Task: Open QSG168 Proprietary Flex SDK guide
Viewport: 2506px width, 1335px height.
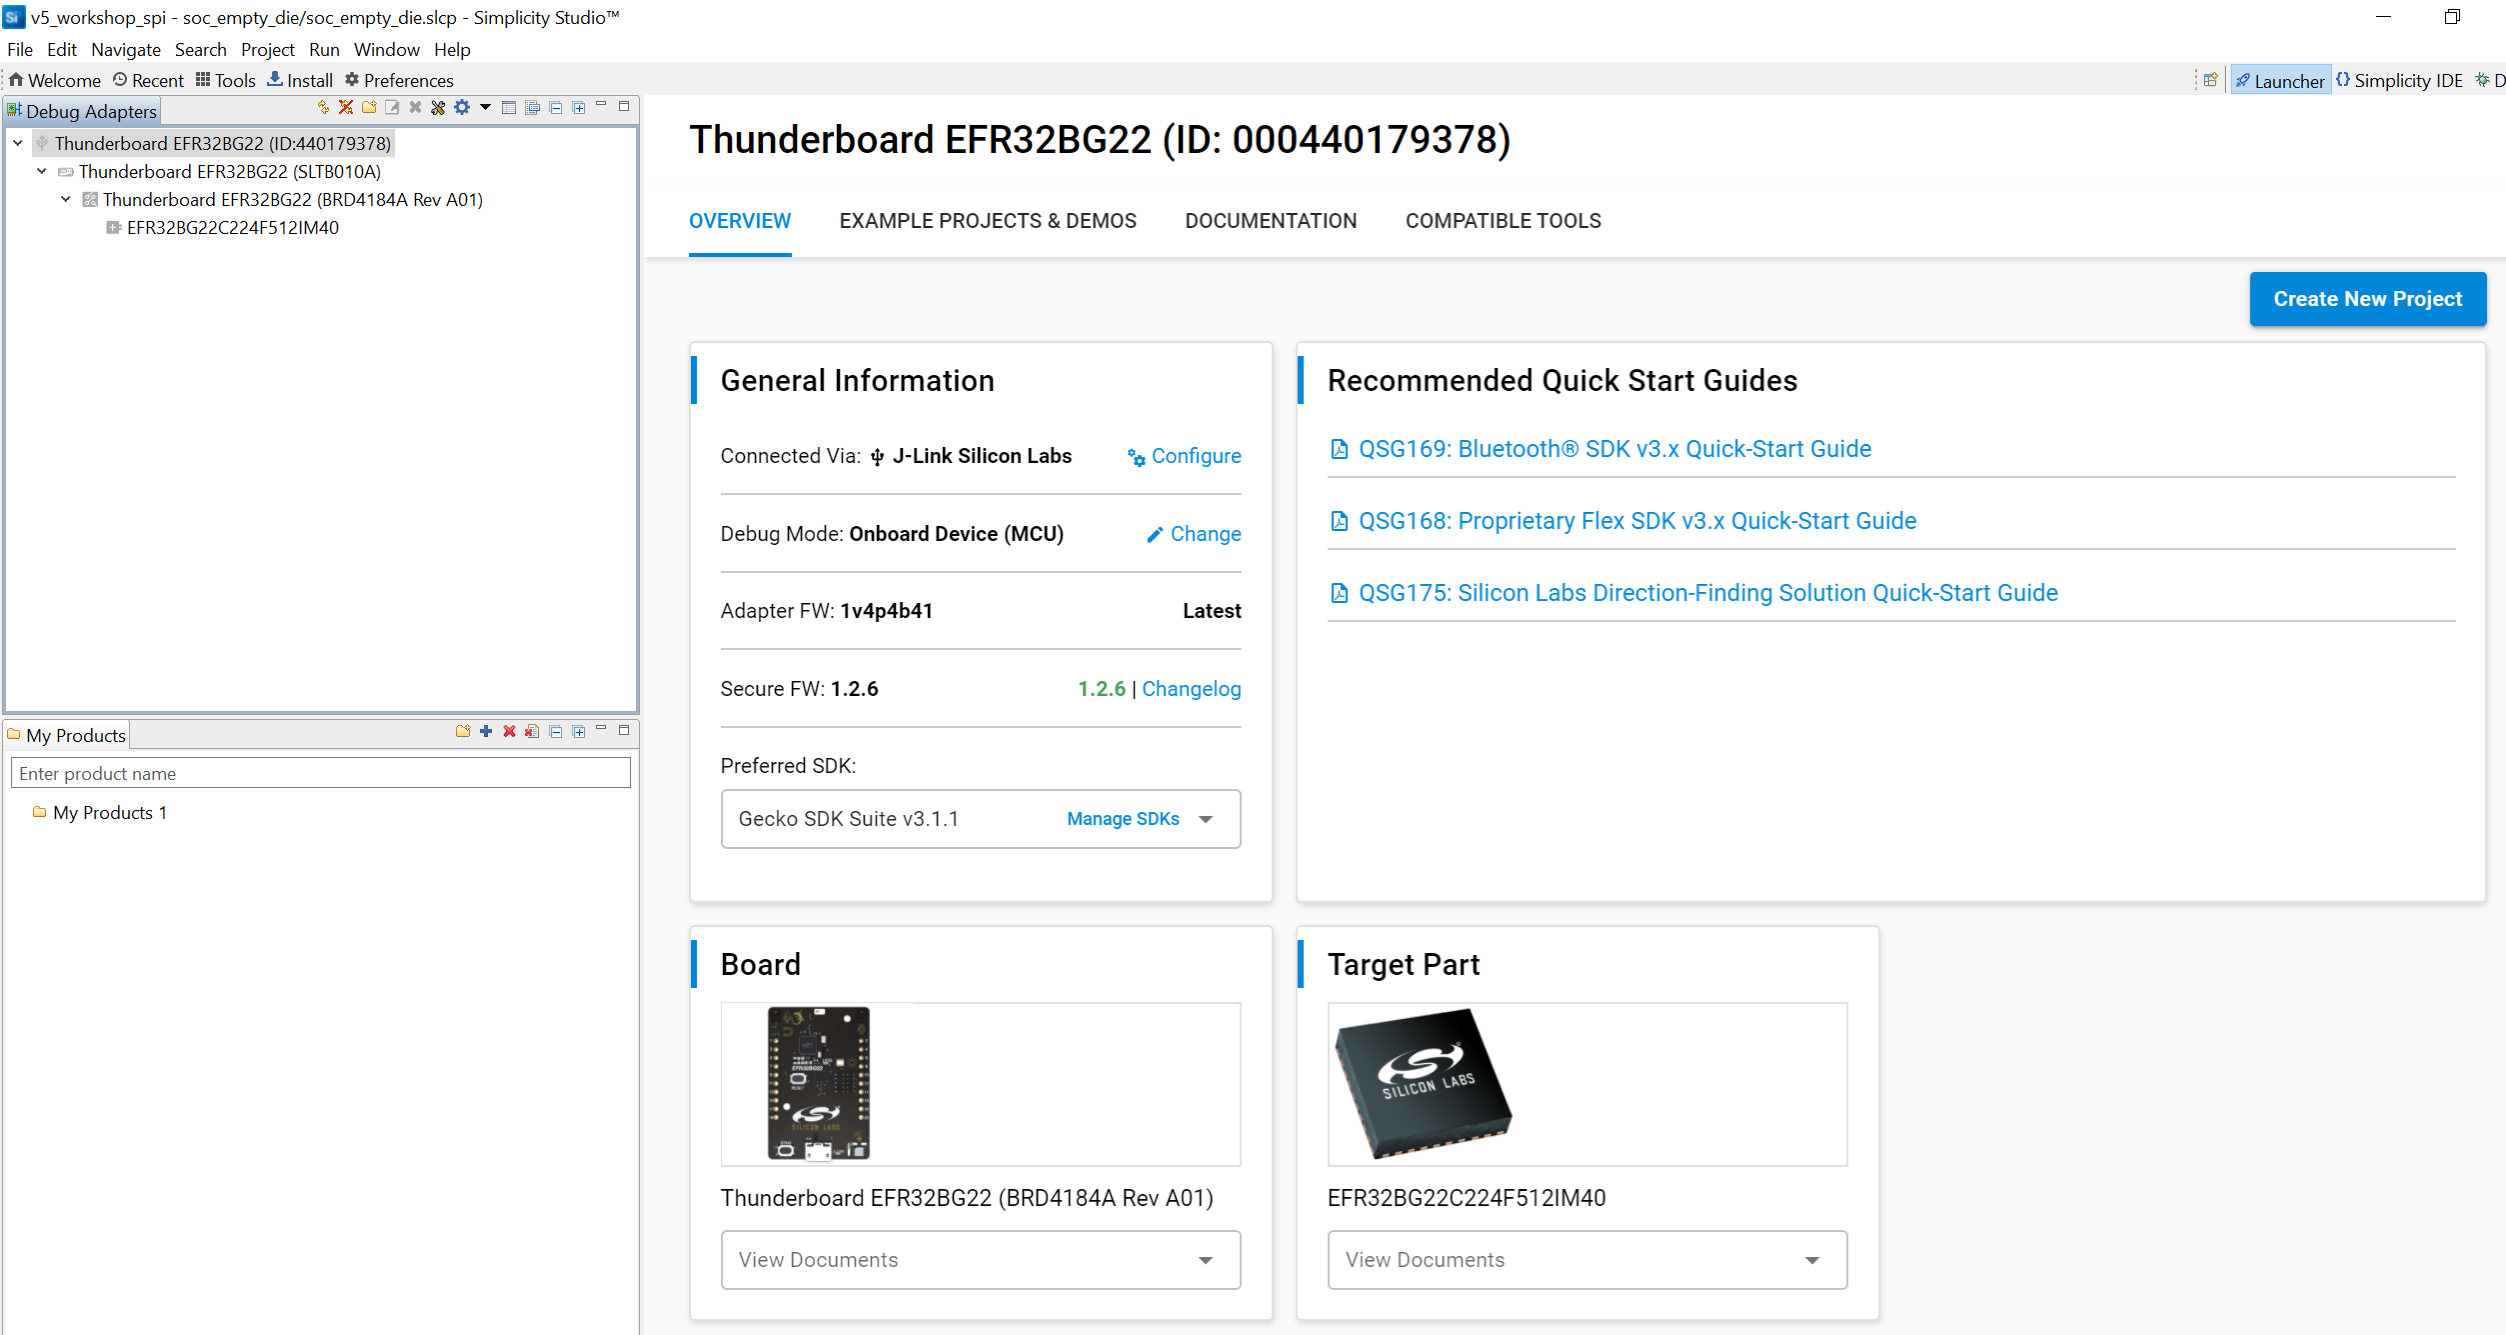Action: 1637,521
